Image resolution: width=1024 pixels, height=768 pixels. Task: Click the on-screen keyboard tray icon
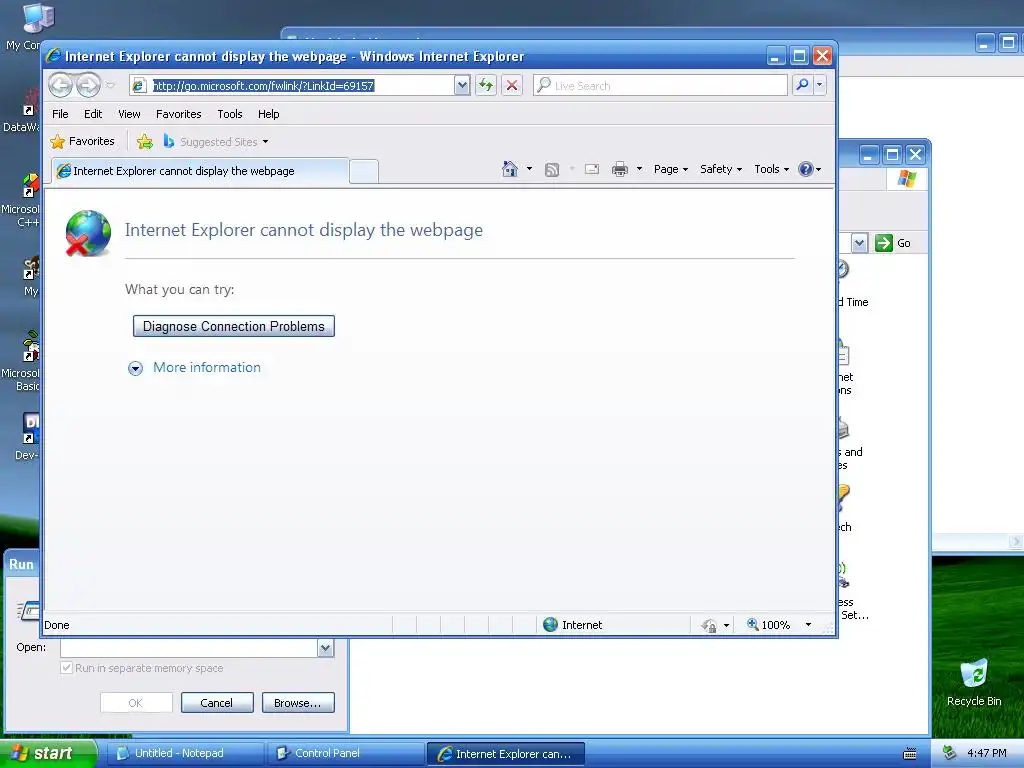coord(910,754)
